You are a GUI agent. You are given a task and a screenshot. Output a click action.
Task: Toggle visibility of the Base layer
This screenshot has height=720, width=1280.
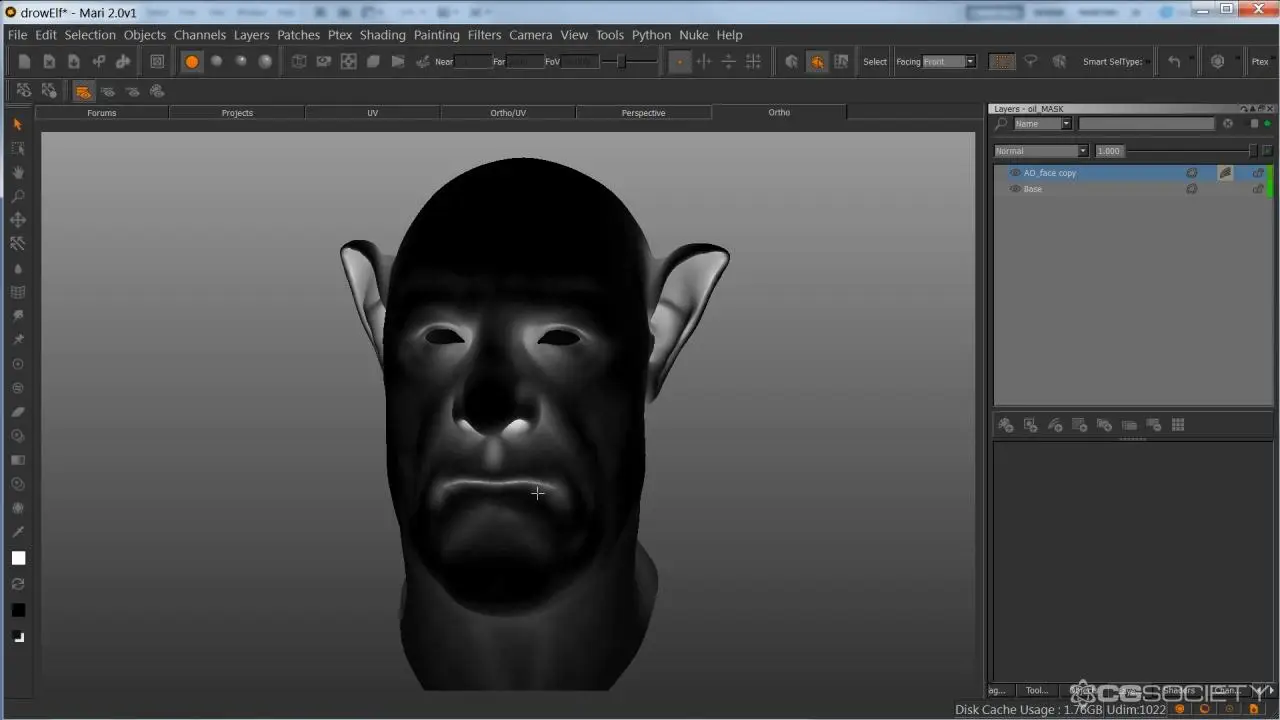click(1015, 189)
